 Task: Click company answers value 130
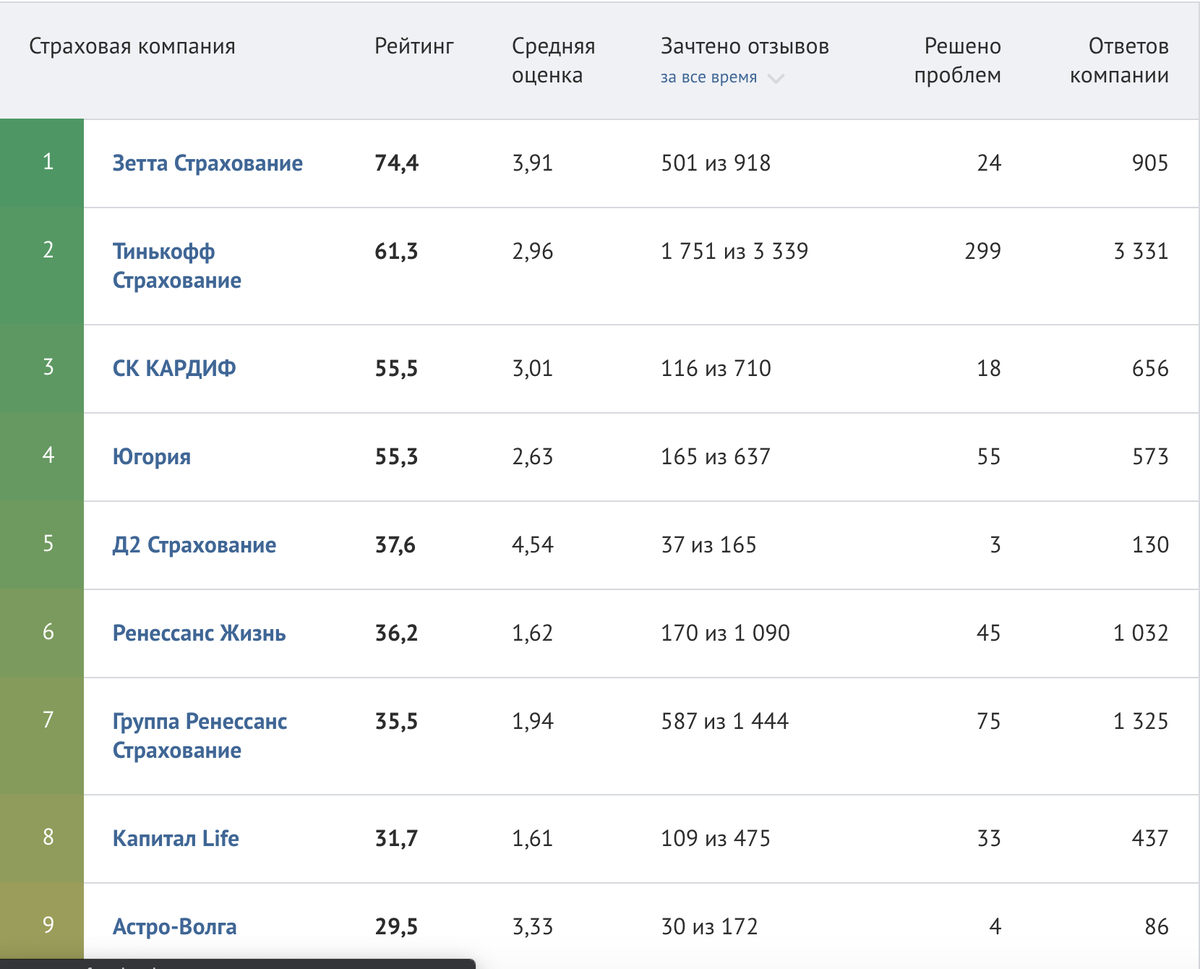point(1151,545)
